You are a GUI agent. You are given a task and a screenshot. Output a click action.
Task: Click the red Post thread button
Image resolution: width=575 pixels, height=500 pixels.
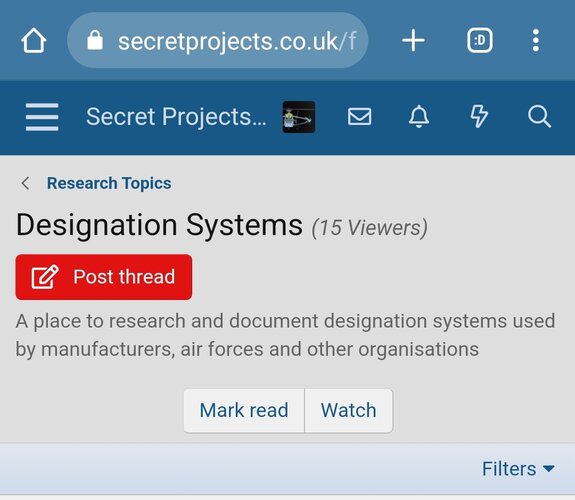(x=104, y=277)
